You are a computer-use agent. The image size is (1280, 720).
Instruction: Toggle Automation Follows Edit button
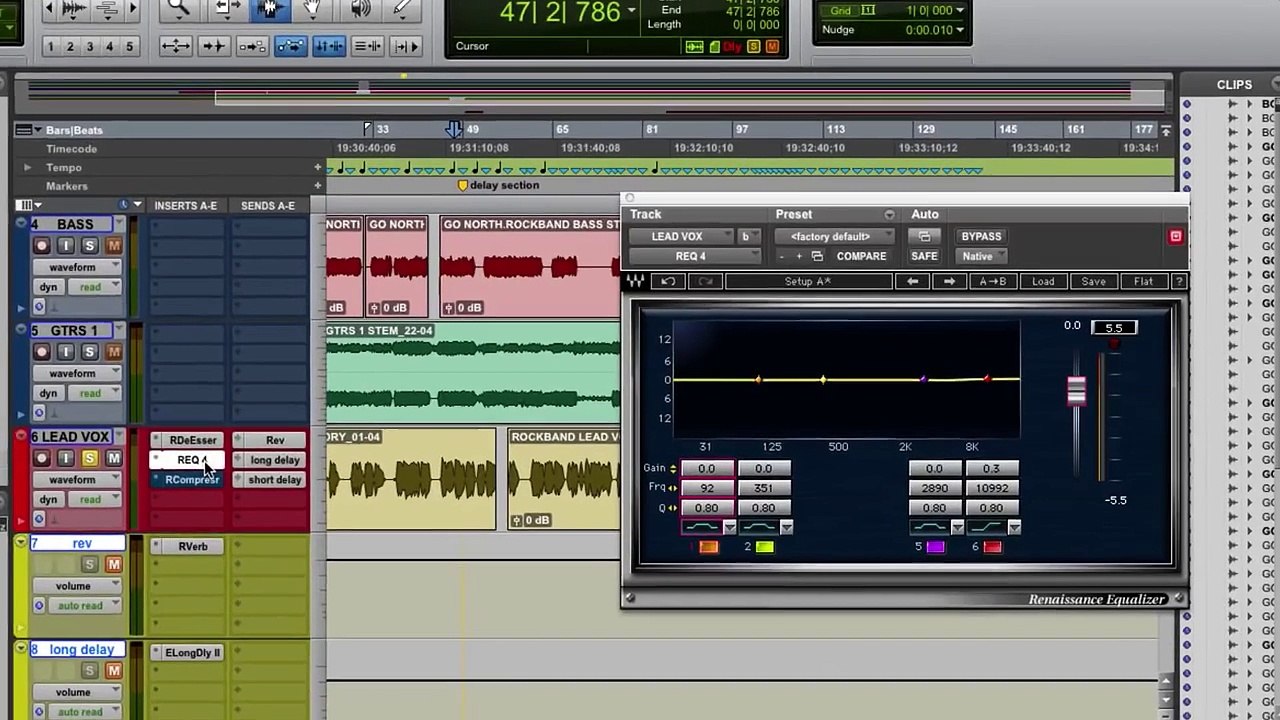(290, 46)
